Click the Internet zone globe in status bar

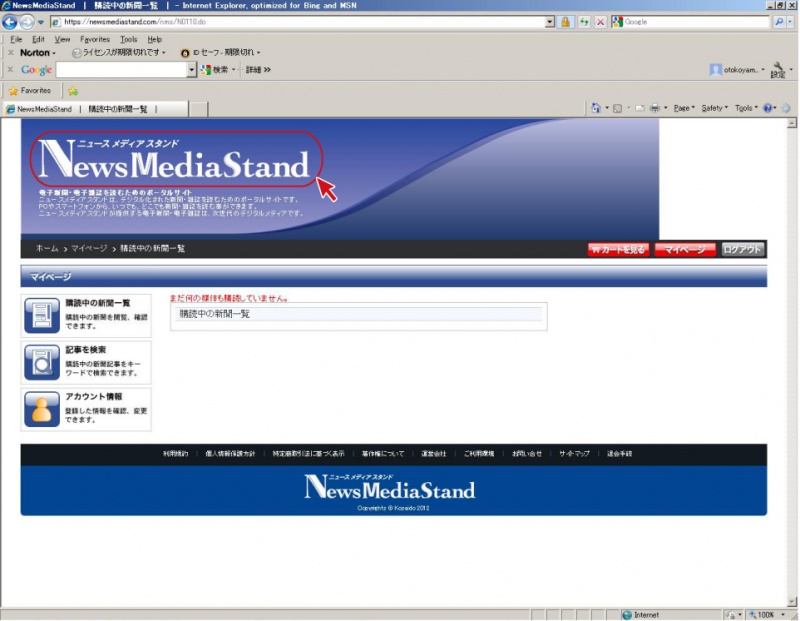coord(627,615)
